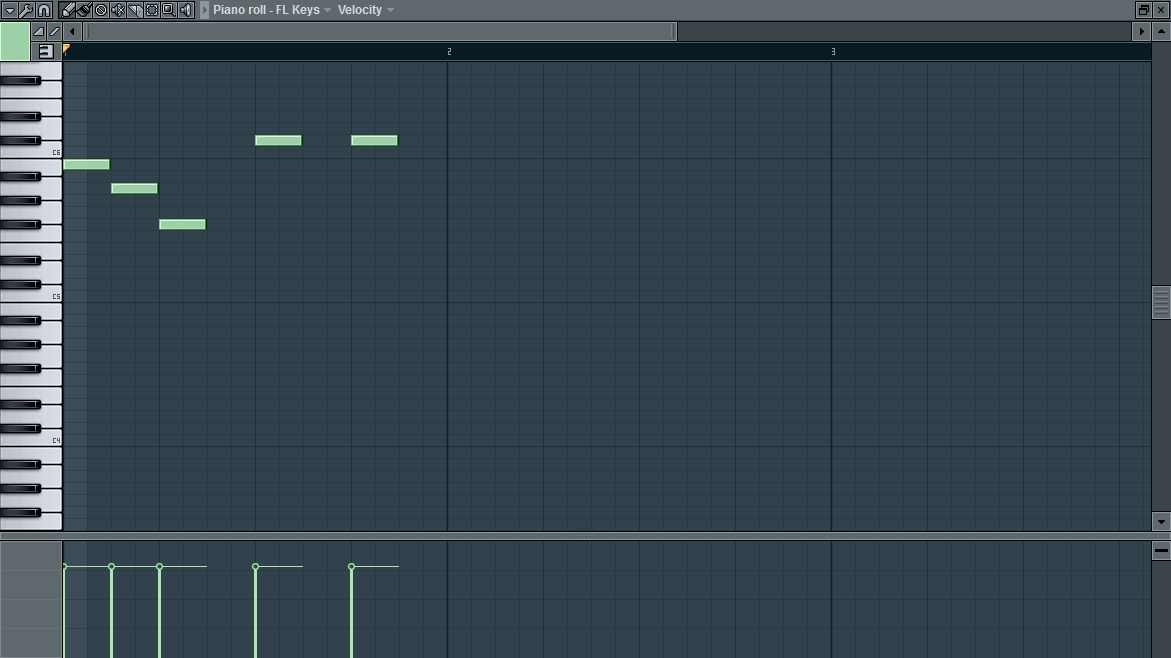Click bar 2 in the timeline ruler

(449, 52)
